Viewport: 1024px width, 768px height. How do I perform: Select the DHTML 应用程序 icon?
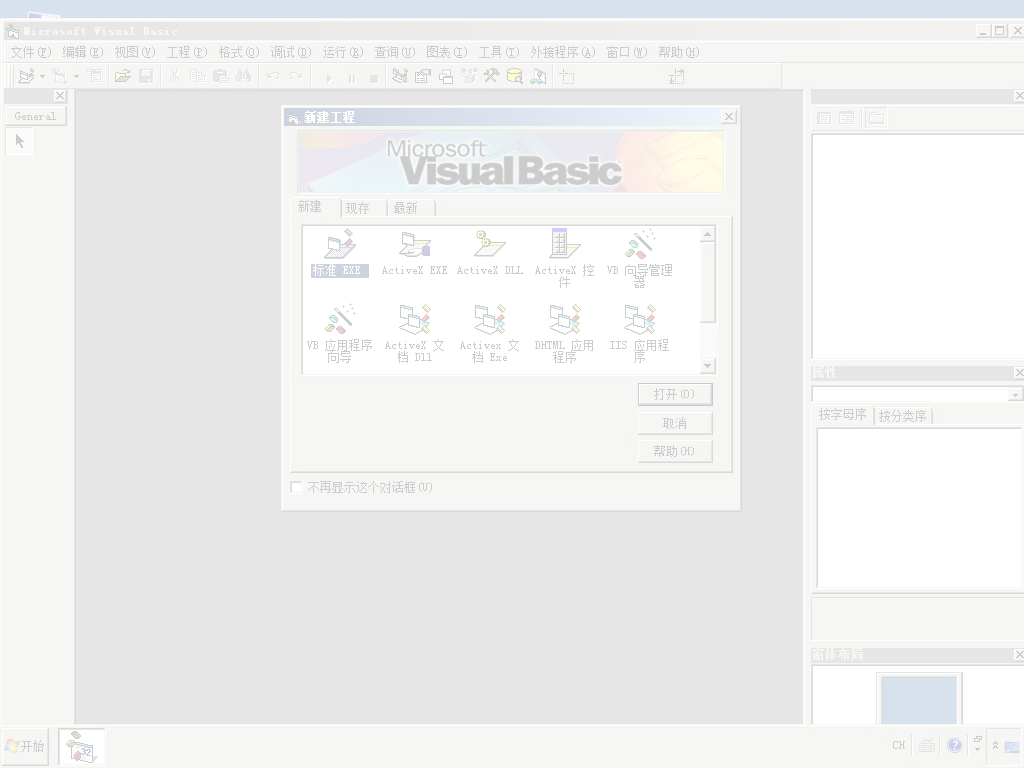(564, 333)
